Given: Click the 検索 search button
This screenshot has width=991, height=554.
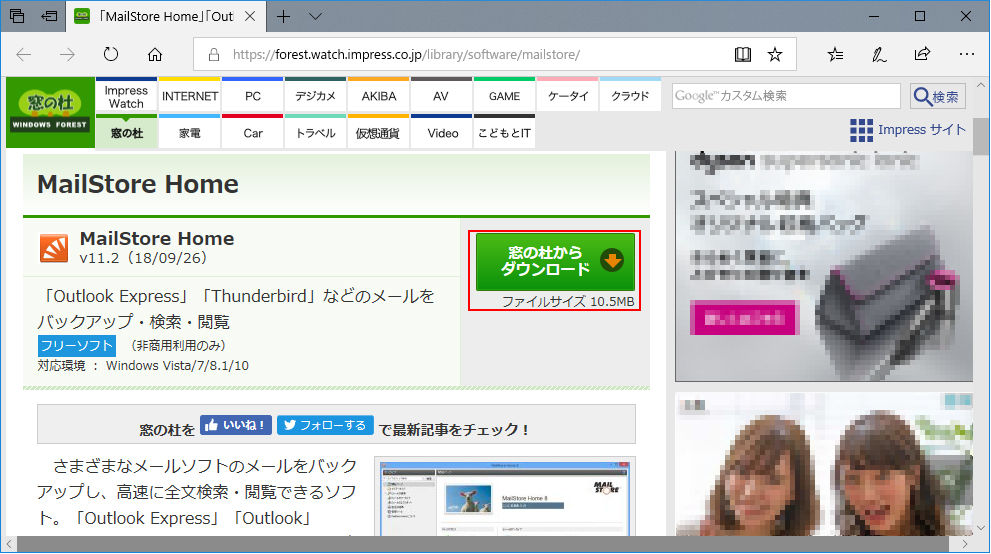Looking at the screenshot, I should 937,97.
